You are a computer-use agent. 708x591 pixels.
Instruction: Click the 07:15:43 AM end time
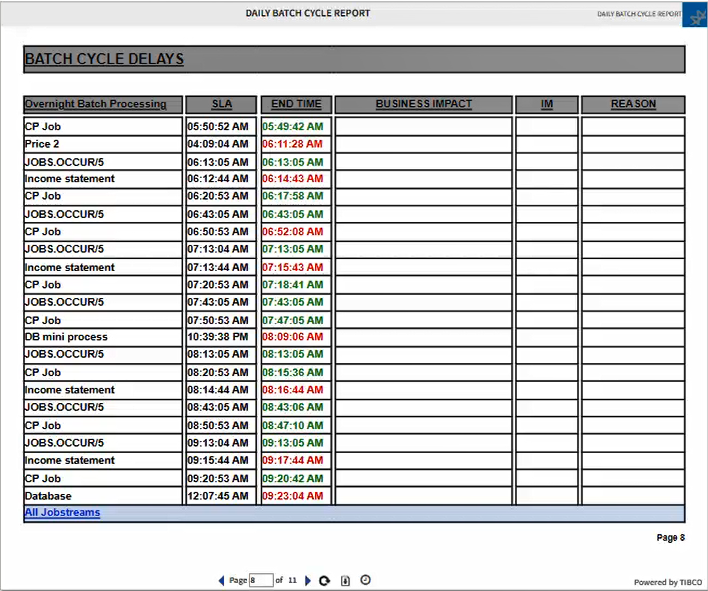293,267
